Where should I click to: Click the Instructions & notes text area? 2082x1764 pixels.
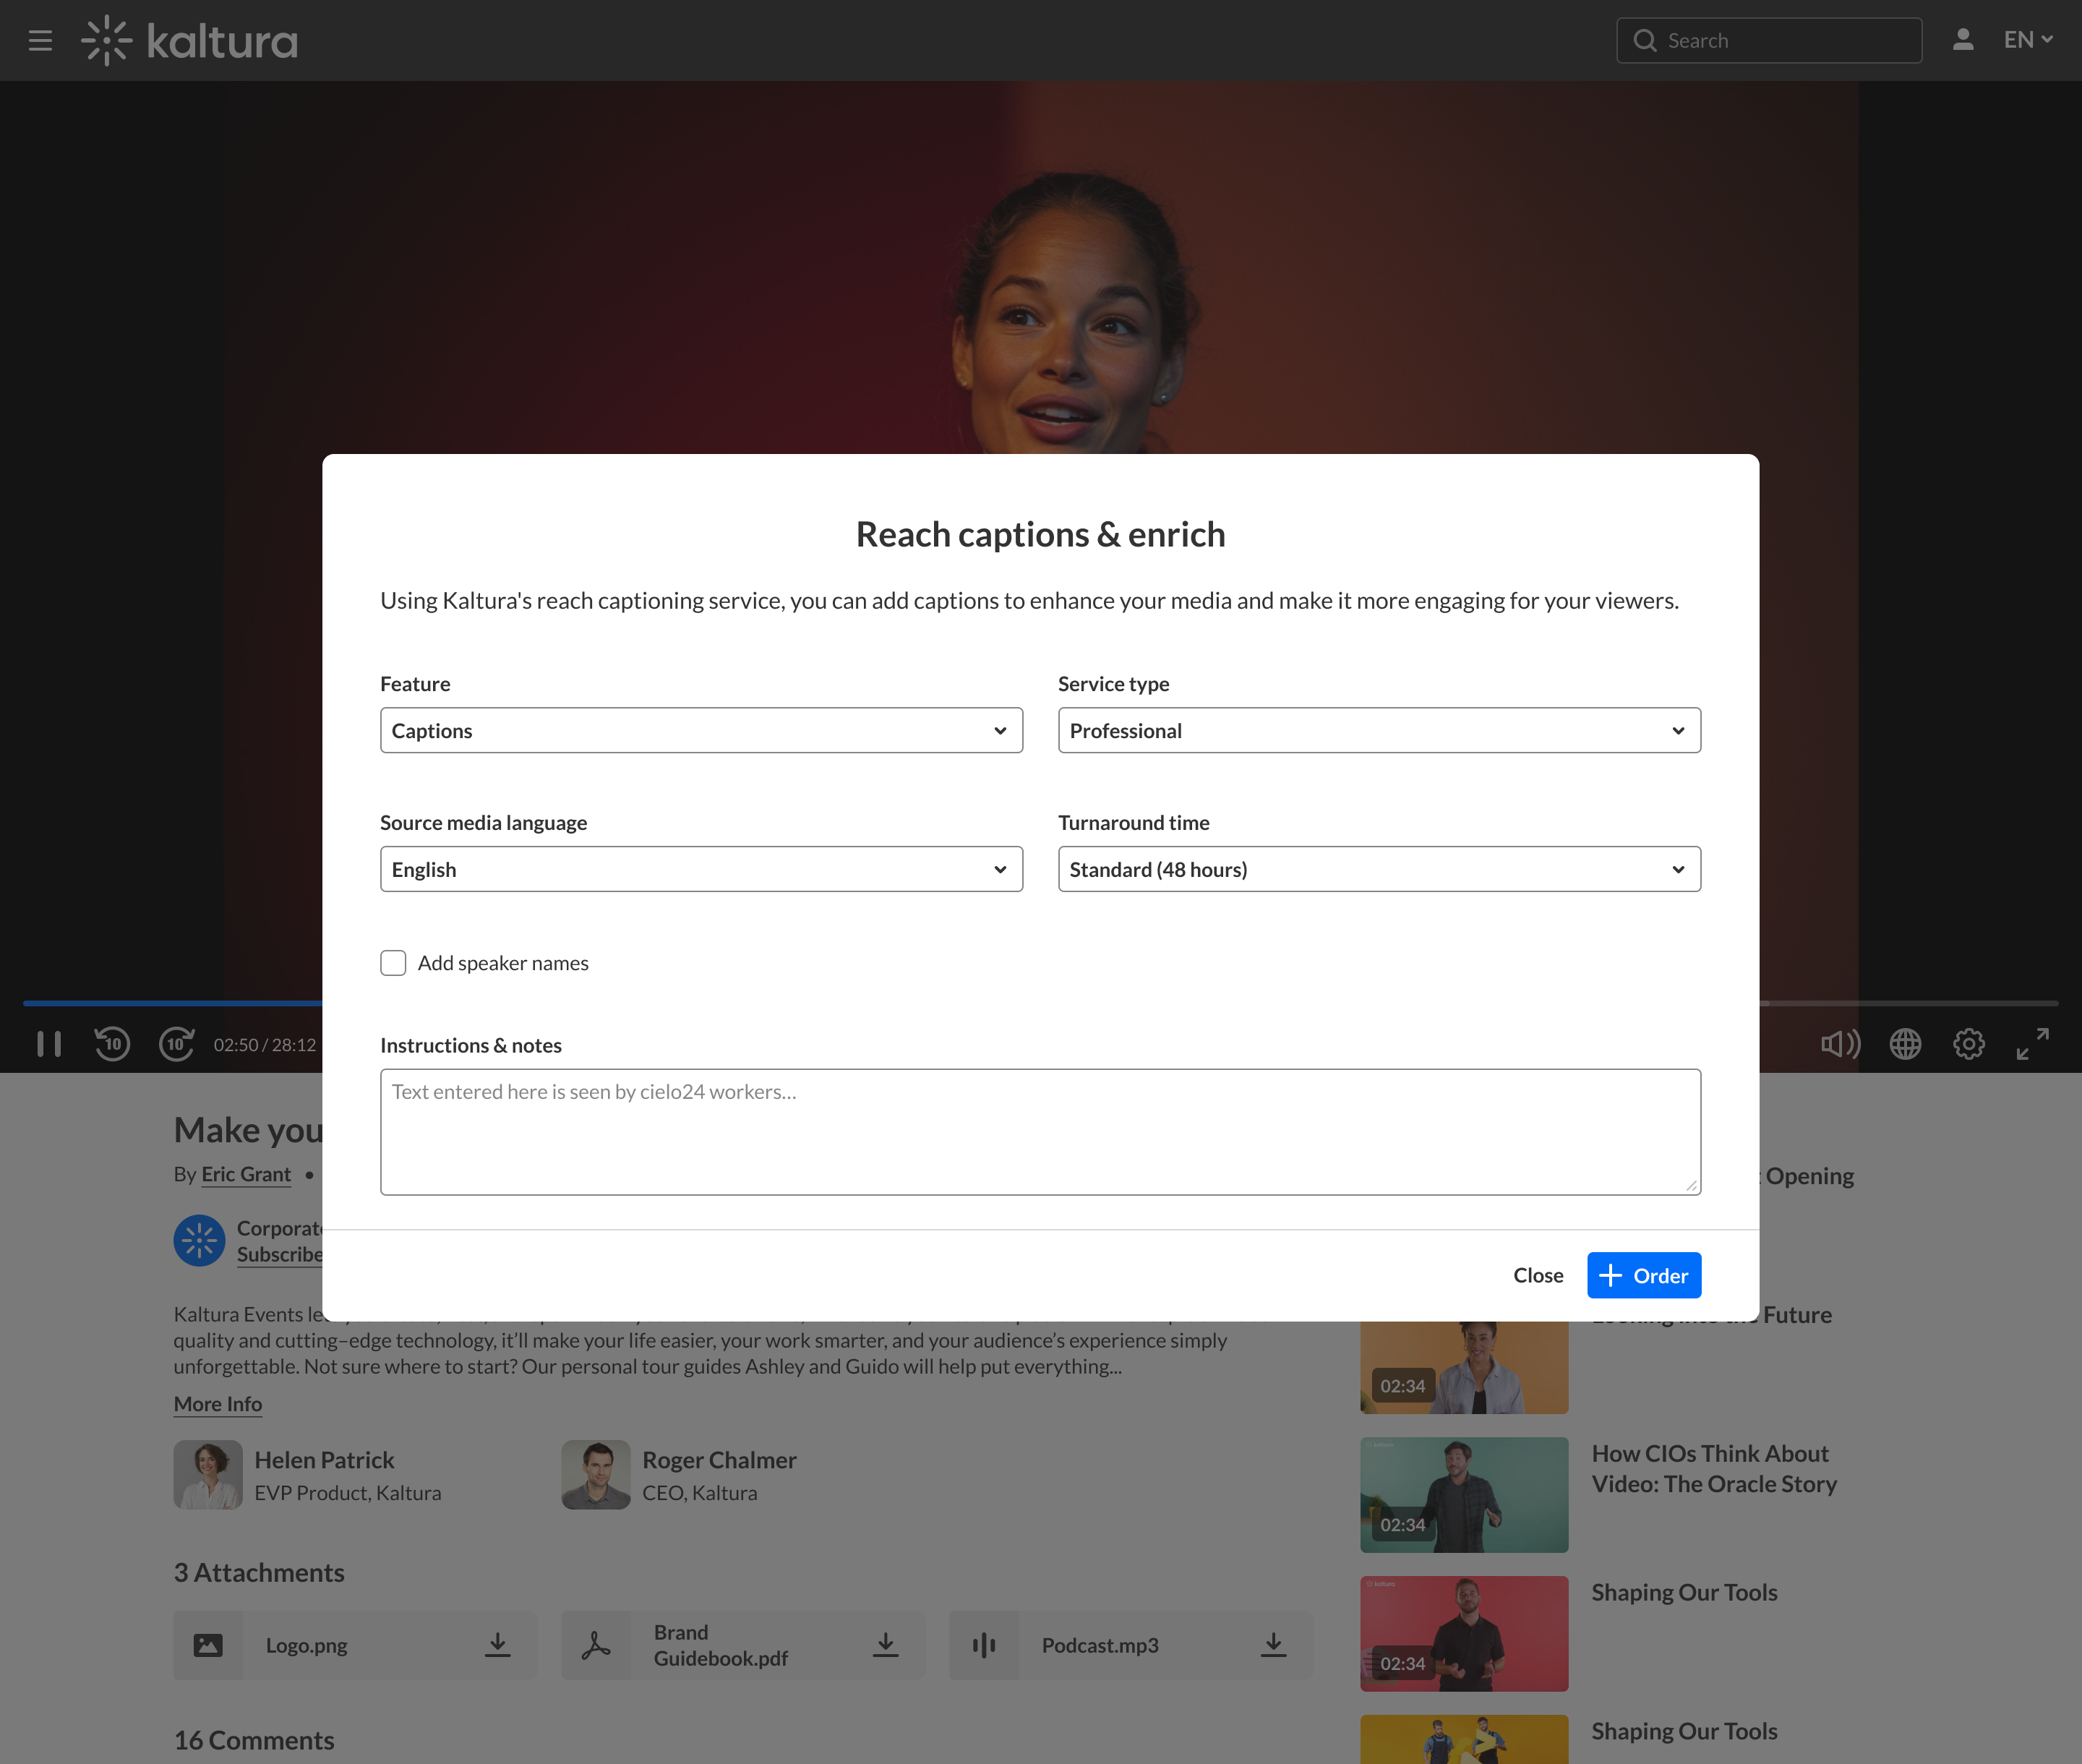[x=1040, y=1132]
